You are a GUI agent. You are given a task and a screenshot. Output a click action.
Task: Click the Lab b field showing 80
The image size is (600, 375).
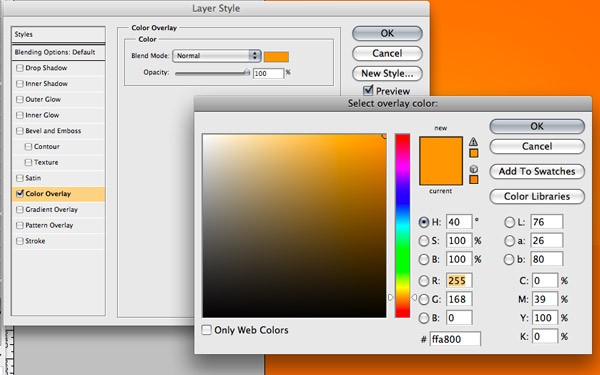(546, 259)
